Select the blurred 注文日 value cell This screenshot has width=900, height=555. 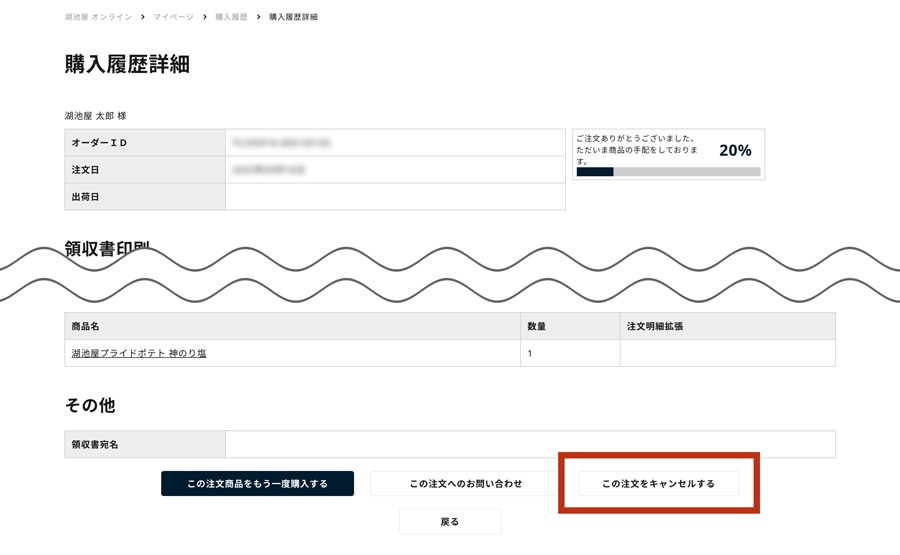tap(395, 170)
